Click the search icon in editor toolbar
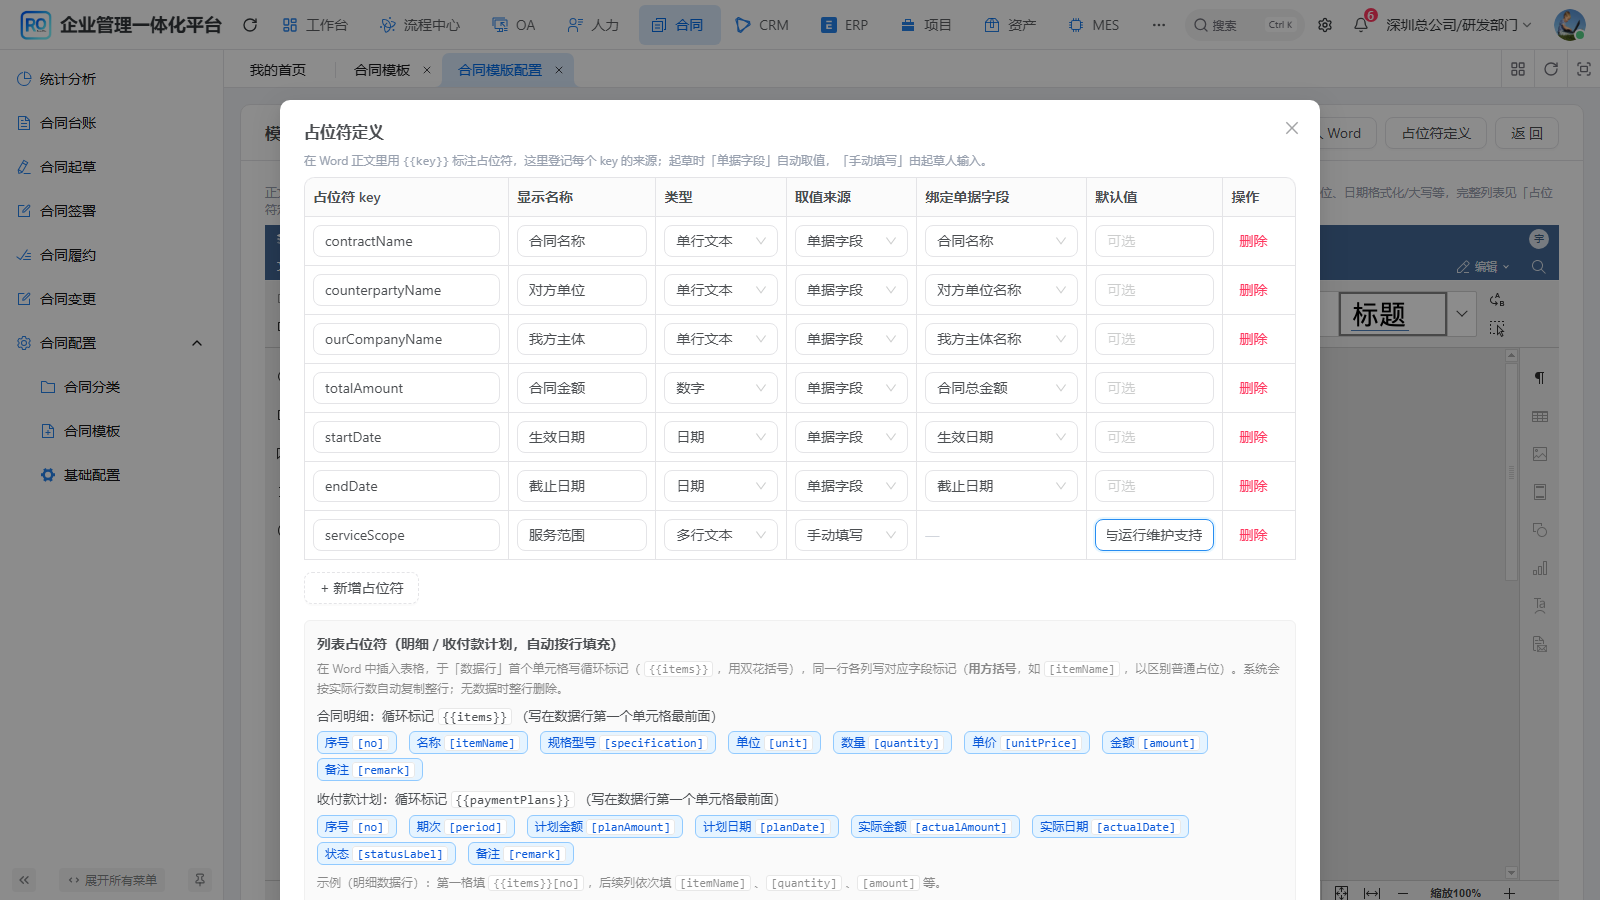1600x900 pixels. (x=1538, y=267)
